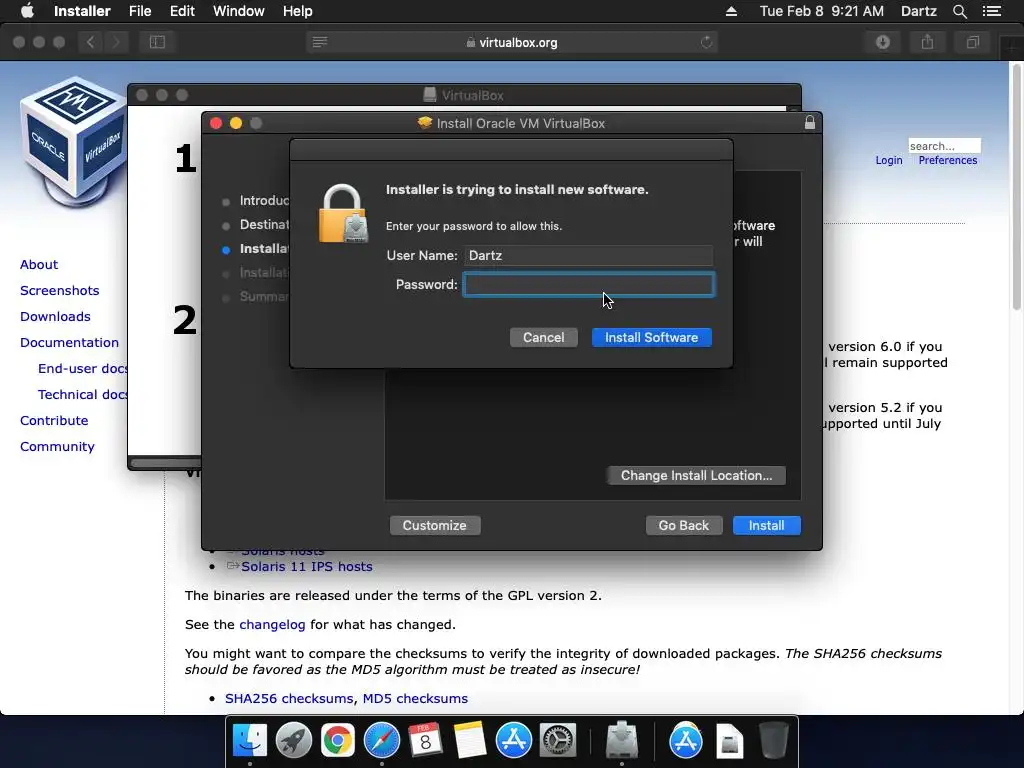Open the Edit menu

tap(182, 11)
